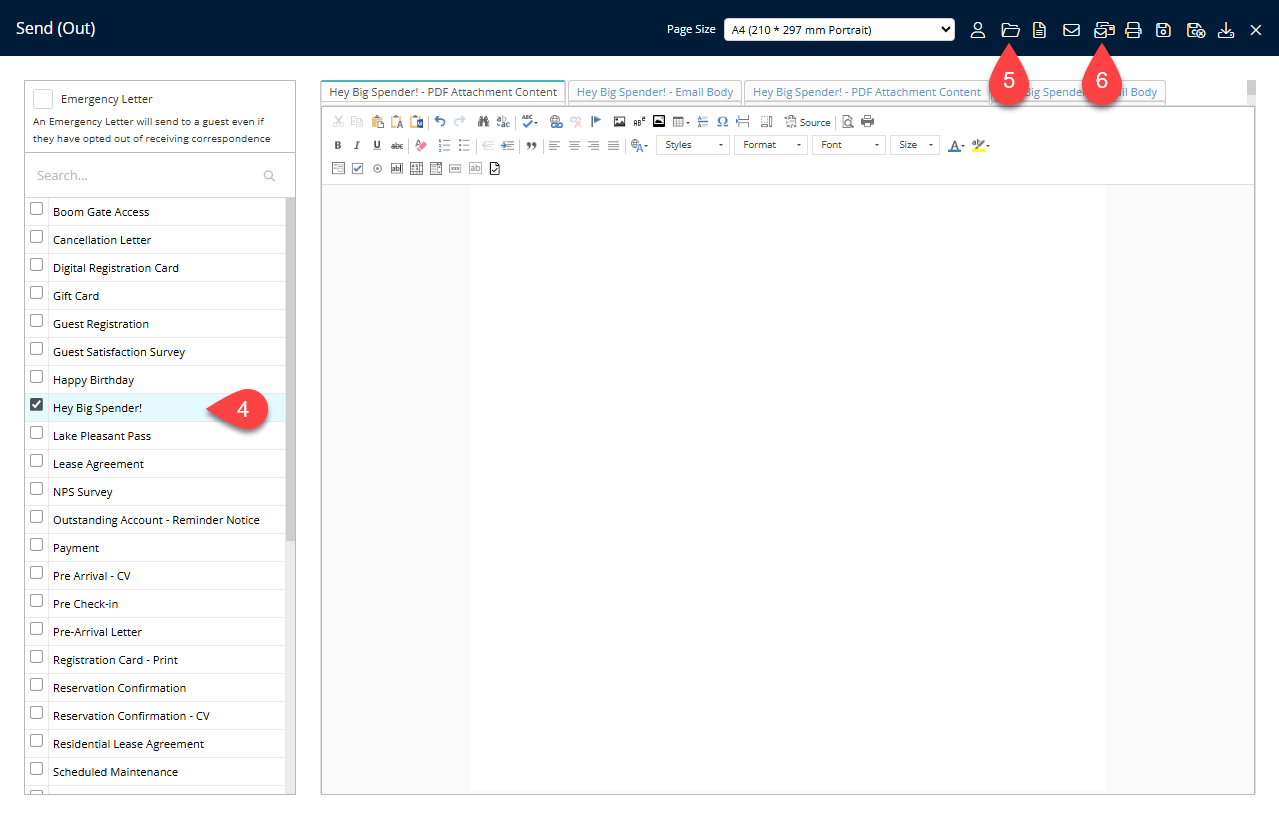Click the guest profile person icon

click(978, 30)
